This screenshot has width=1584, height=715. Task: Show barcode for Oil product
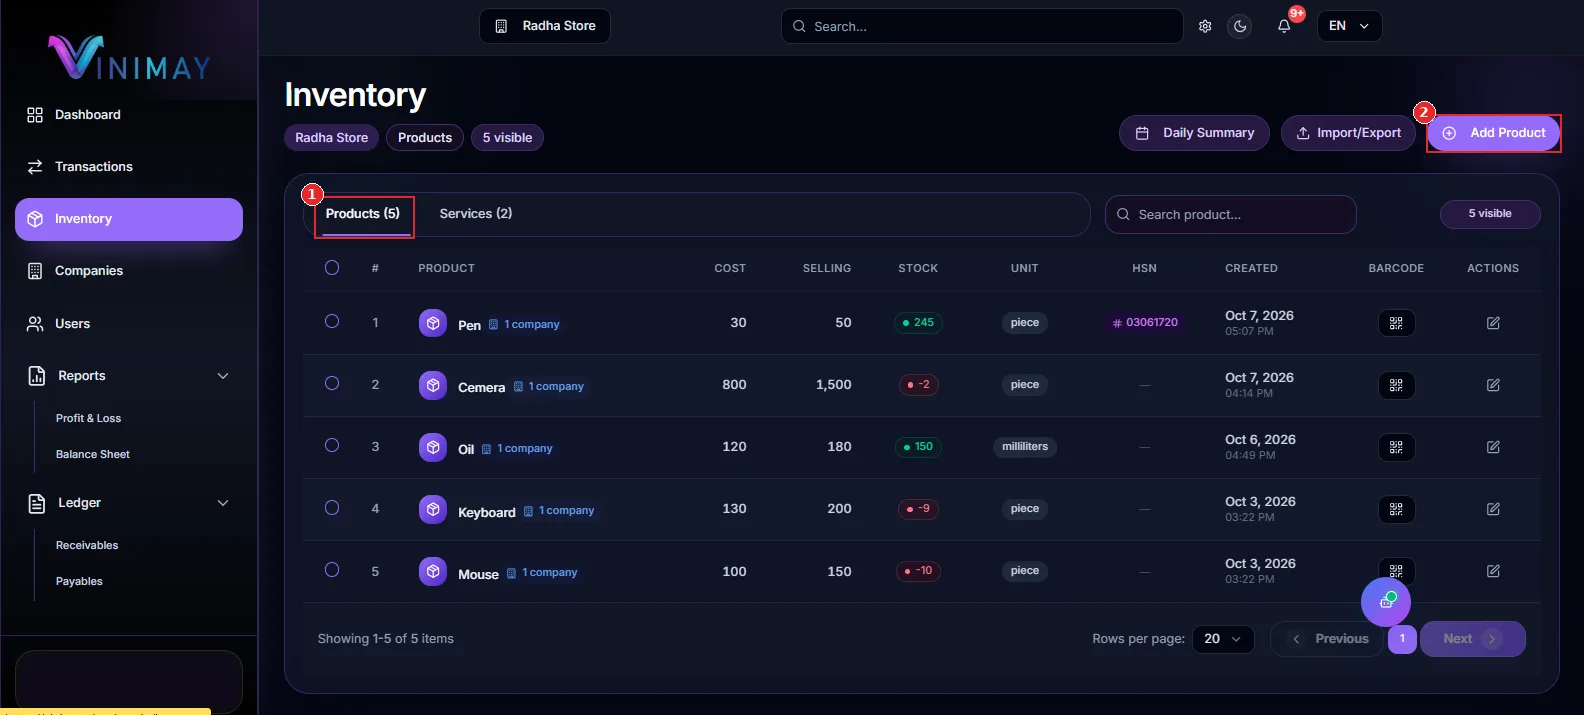pyautogui.click(x=1396, y=447)
